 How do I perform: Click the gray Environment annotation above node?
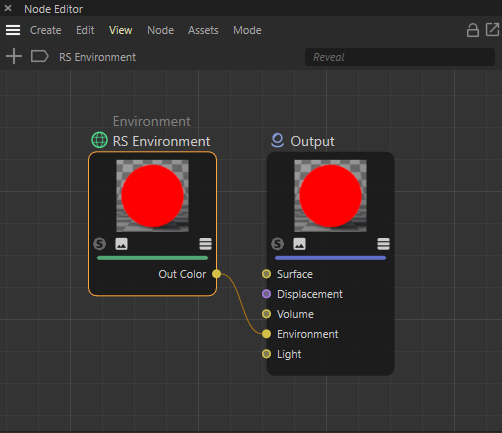click(x=152, y=121)
